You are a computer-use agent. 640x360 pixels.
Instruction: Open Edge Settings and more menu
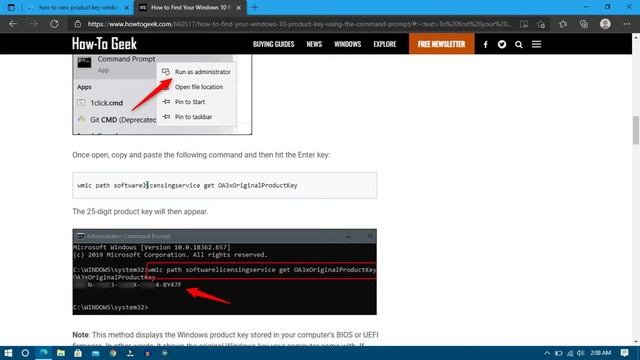click(x=627, y=24)
